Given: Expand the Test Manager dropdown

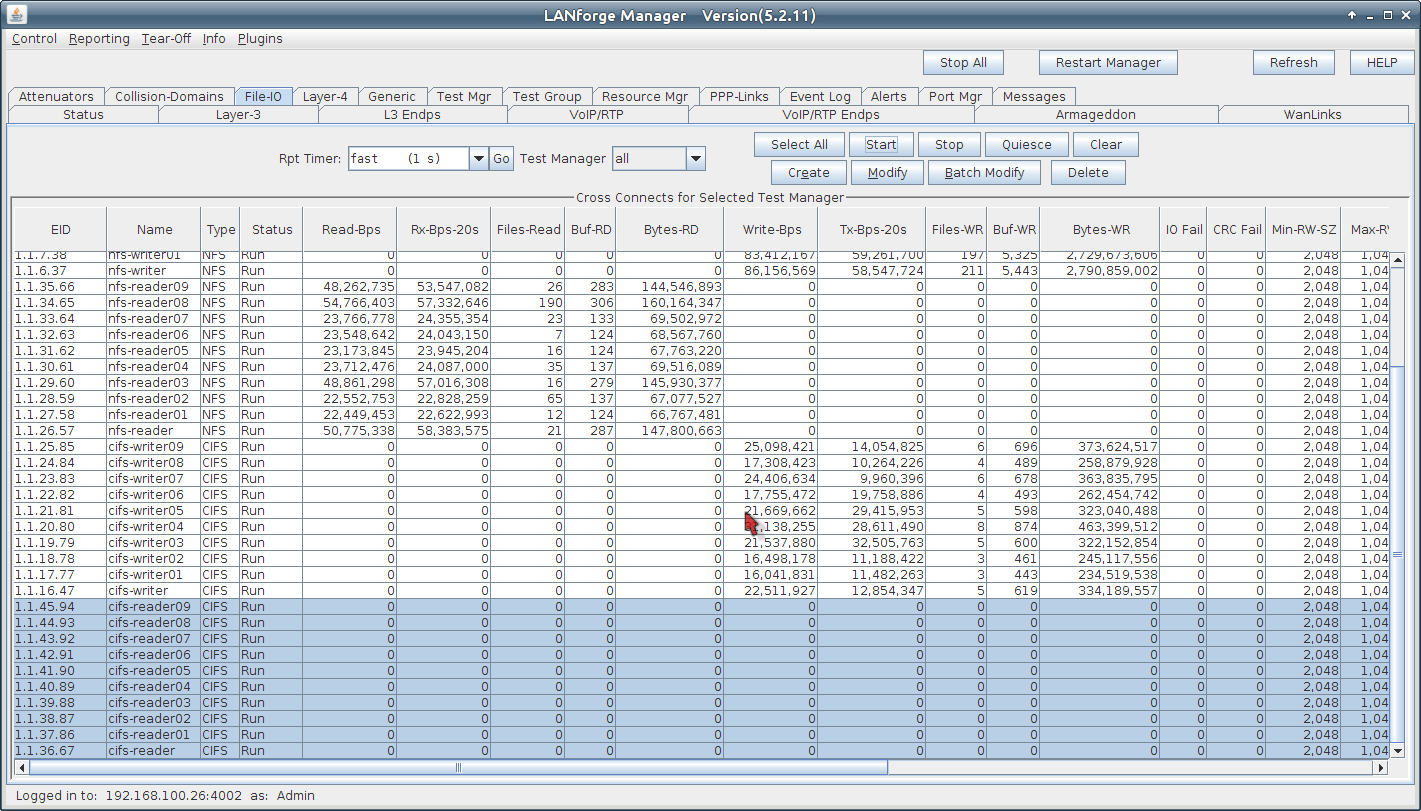Looking at the screenshot, I should coord(696,159).
